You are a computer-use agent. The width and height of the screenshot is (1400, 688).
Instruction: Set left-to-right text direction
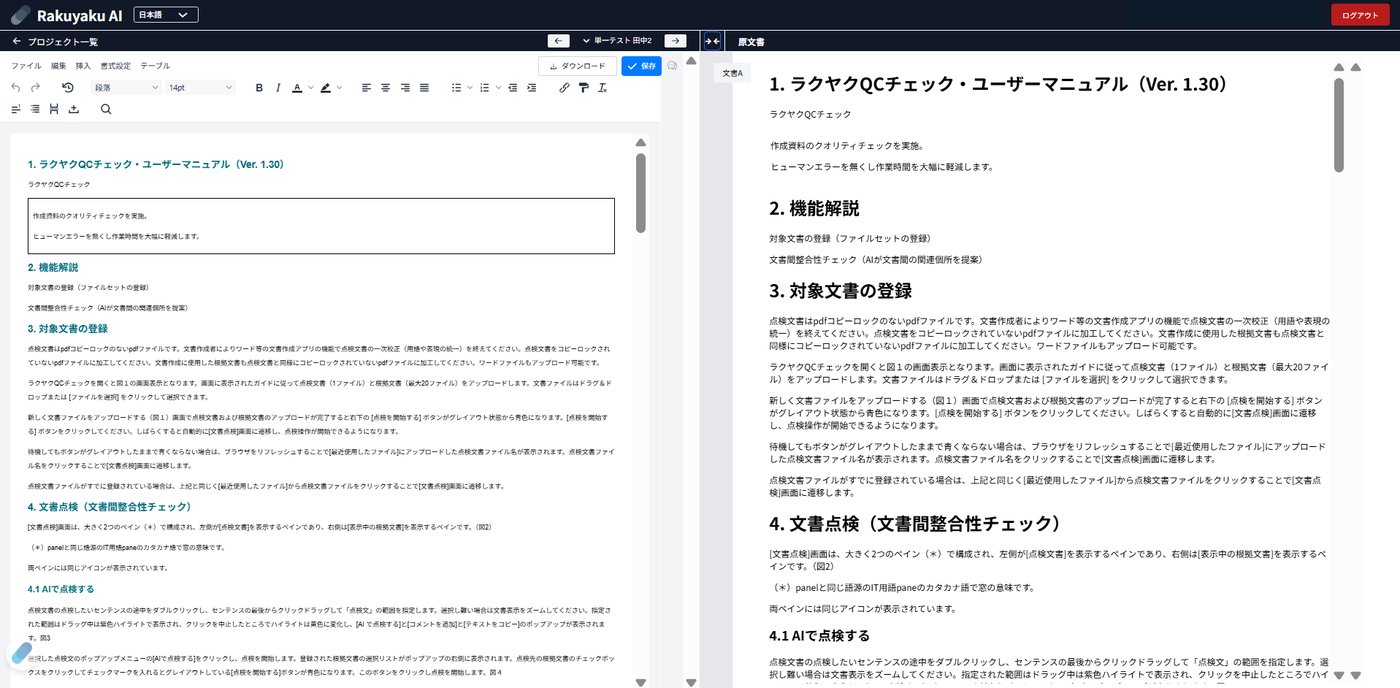16,109
